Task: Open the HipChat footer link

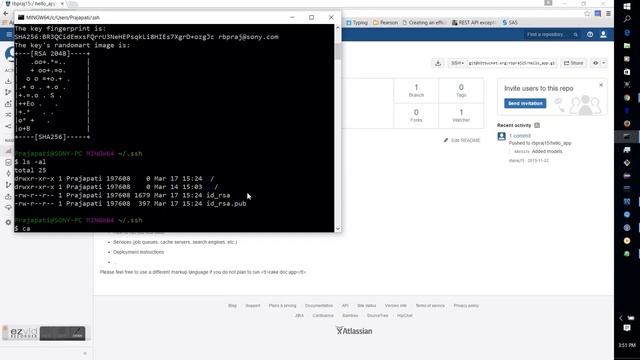Action: click(404, 316)
